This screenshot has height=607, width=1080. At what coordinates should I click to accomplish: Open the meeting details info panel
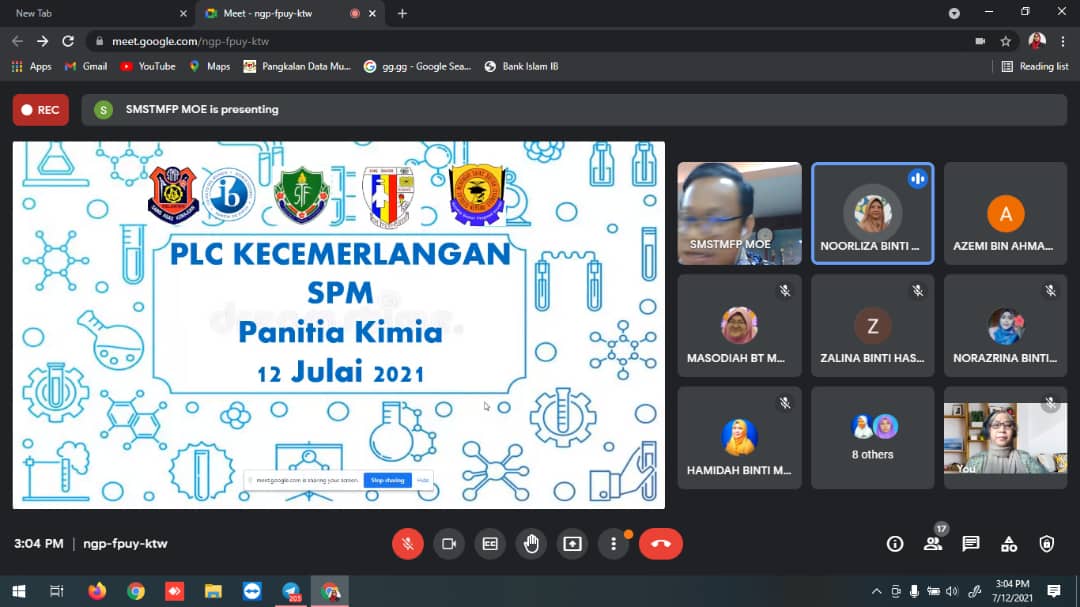pyautogui.click(x=895, y=544)
